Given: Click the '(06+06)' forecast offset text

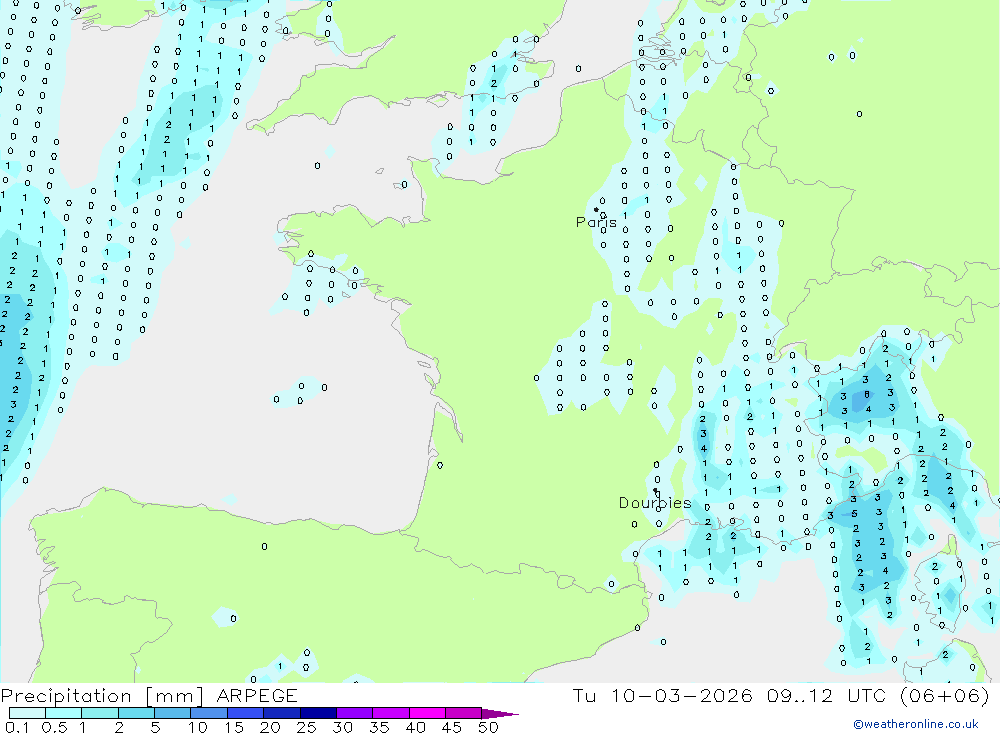Looking at the screenshot, I should click(x=945, y=695).
